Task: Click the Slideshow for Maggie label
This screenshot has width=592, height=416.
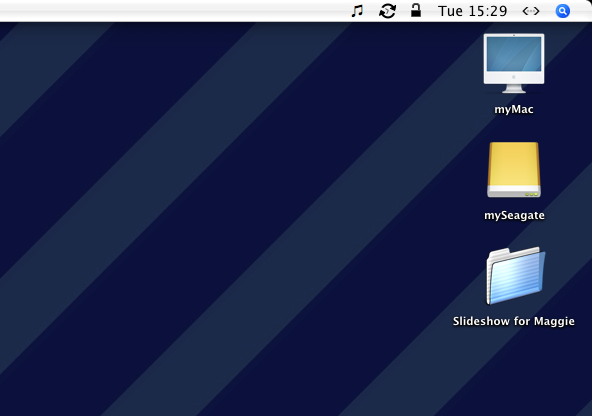Action: [513, 321]
